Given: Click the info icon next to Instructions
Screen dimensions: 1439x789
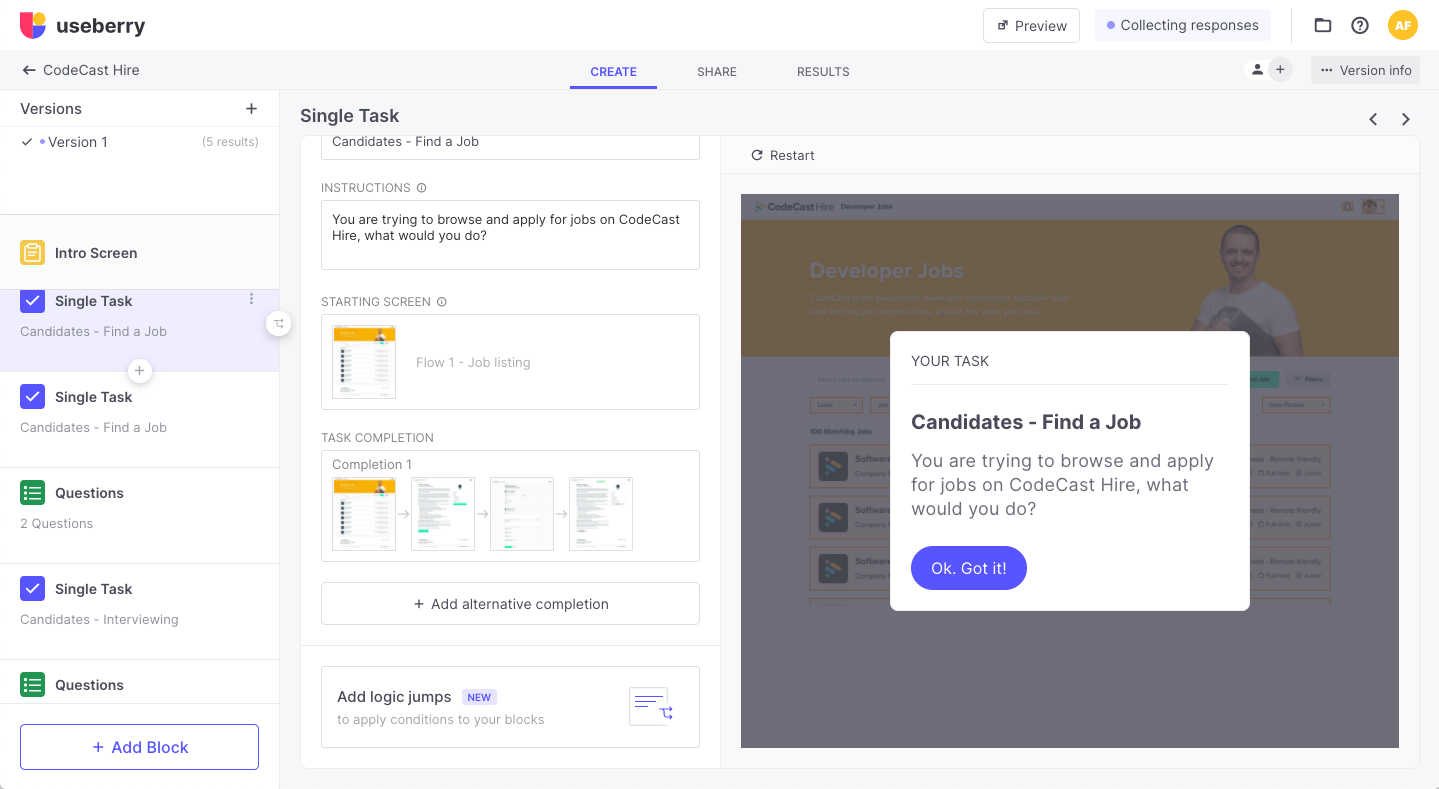Looking at the screenshot, I should tap(421, 188).
